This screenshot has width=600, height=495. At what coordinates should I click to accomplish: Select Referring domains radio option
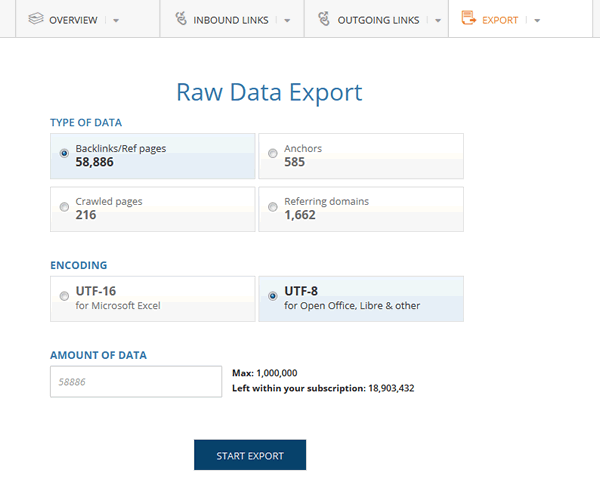273,207
